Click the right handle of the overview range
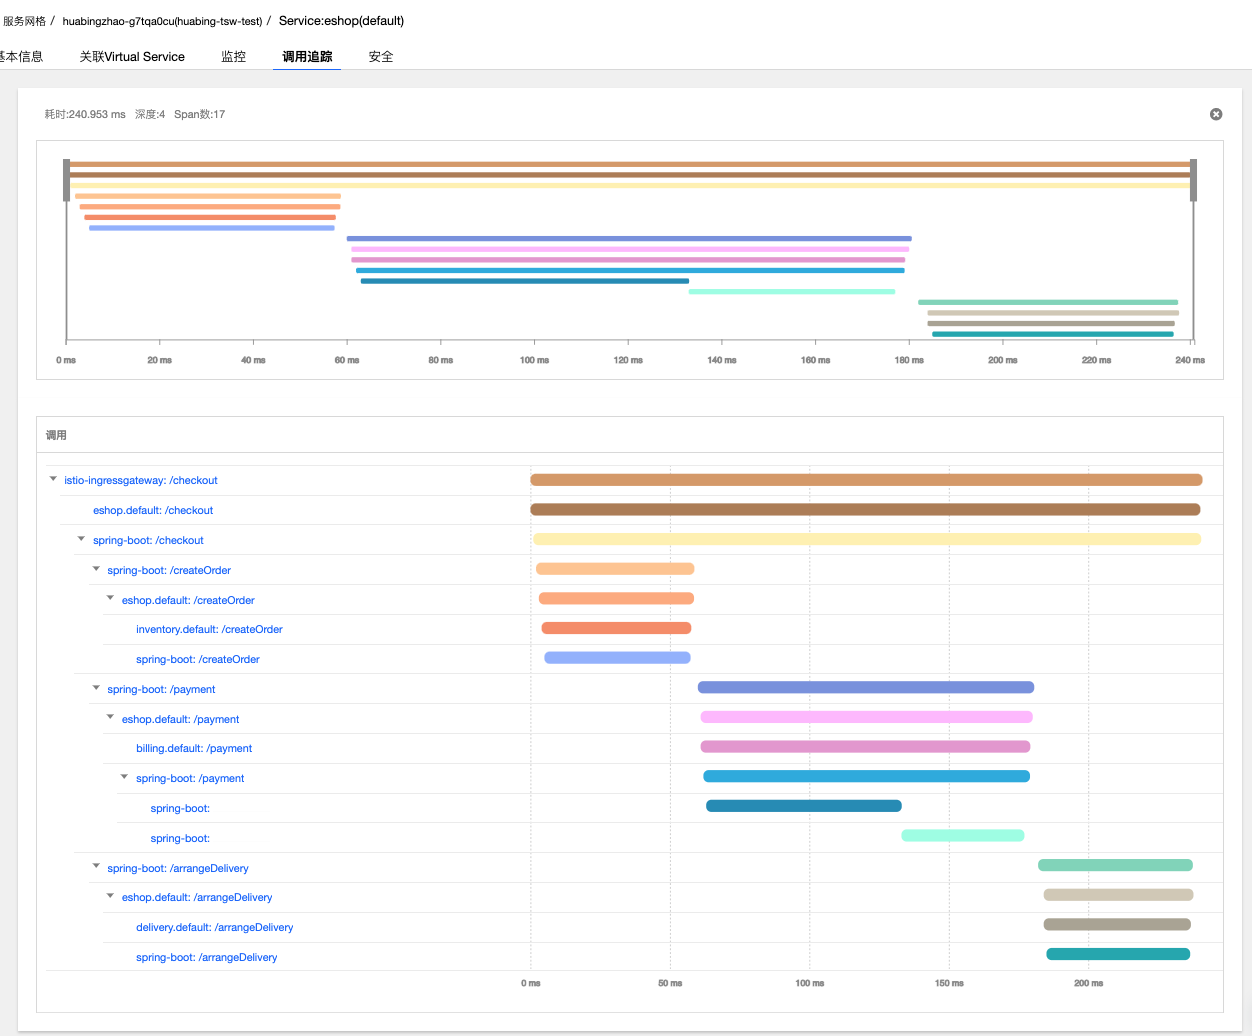 click(x=1193, y=180)
